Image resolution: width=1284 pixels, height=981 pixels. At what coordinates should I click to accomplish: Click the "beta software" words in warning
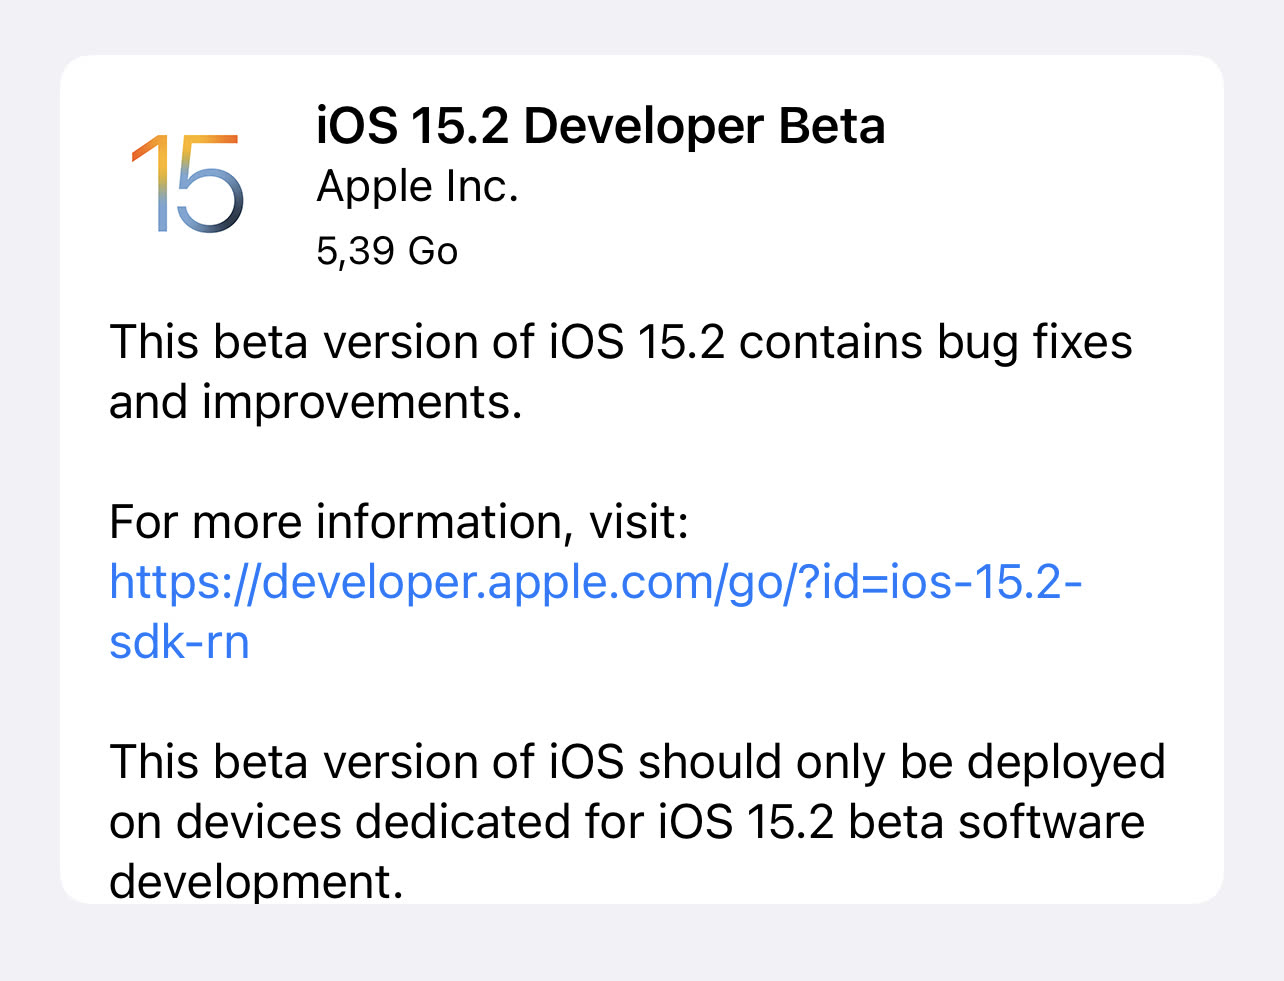(996, 822)
